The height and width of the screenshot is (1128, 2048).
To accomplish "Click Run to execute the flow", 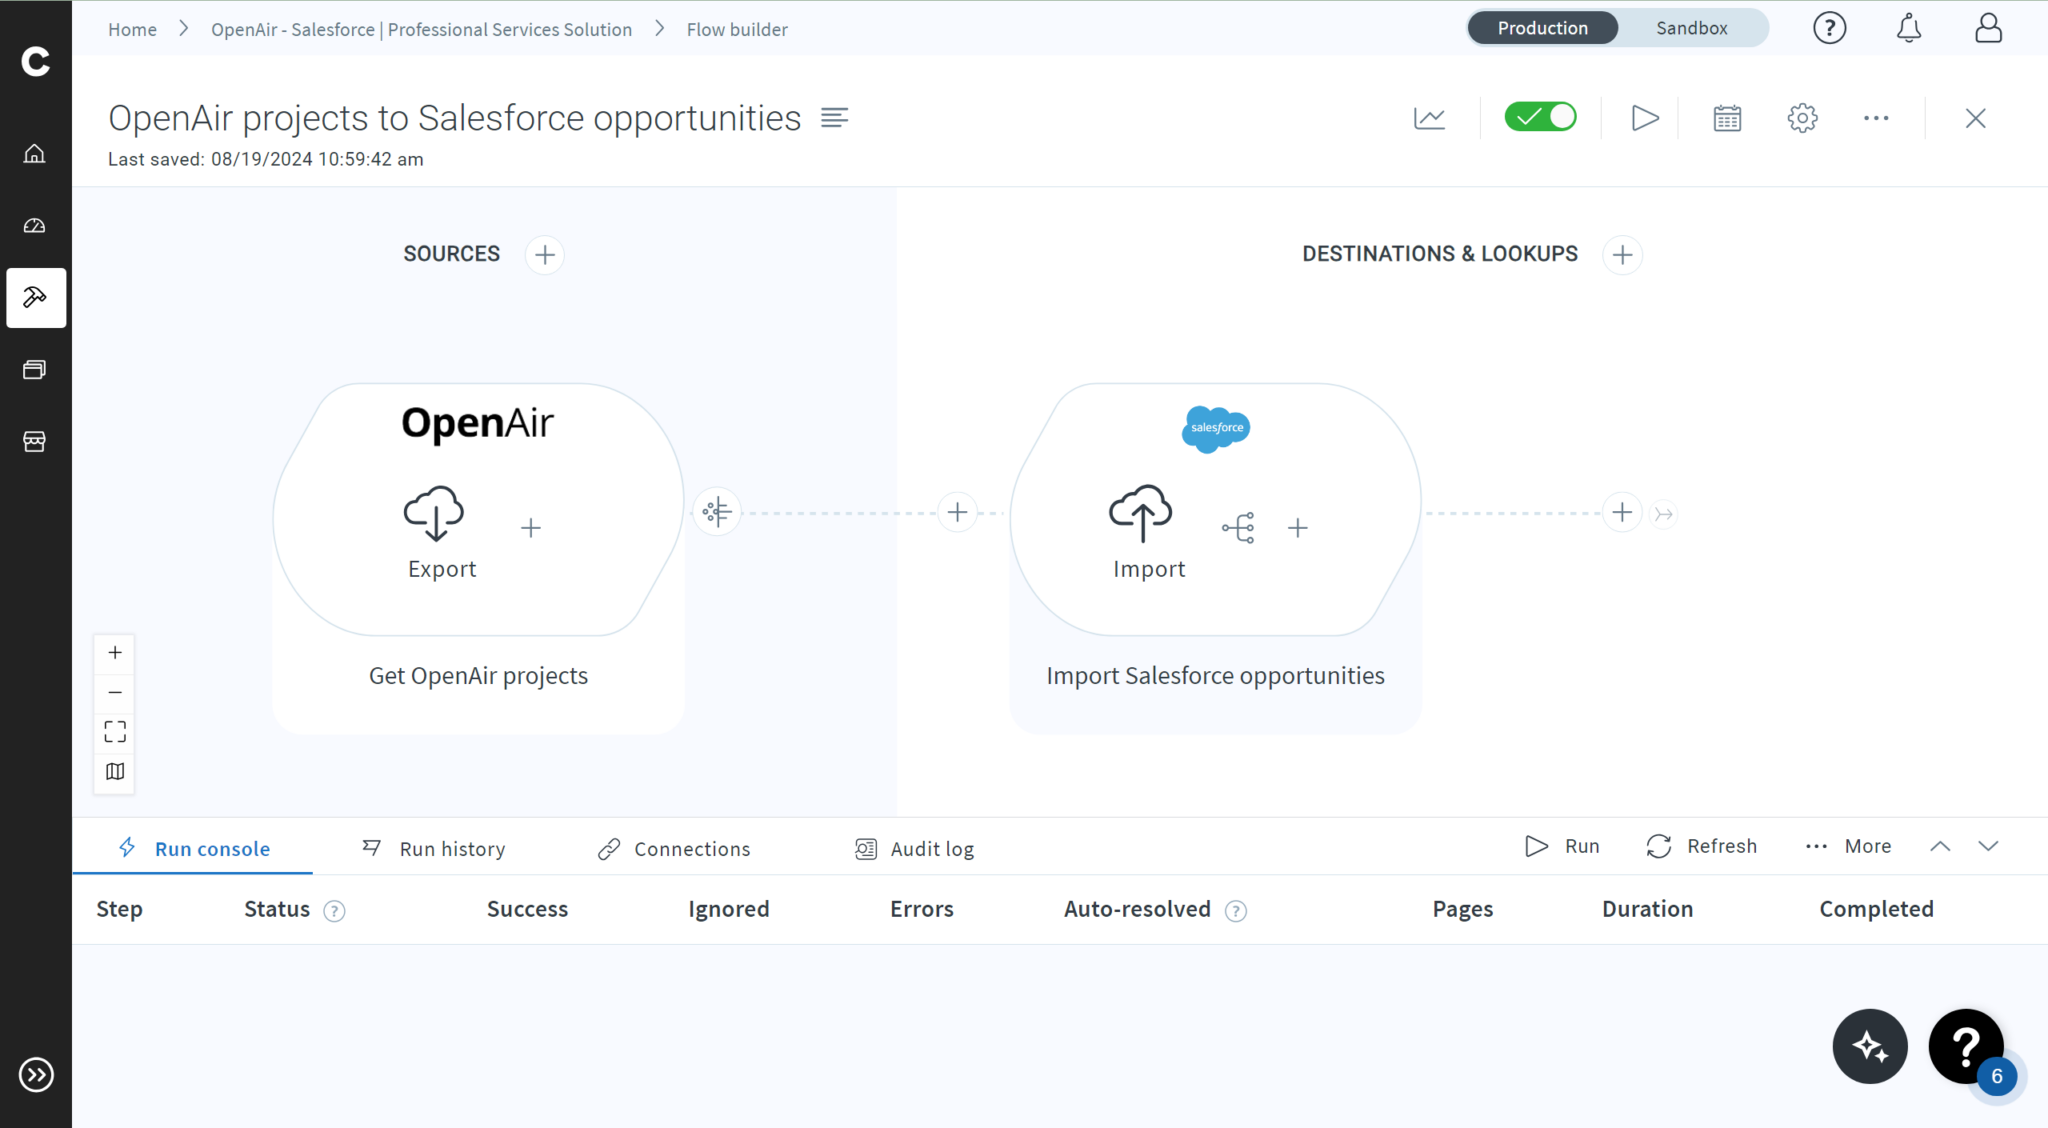I will [x=1562, y=846].
